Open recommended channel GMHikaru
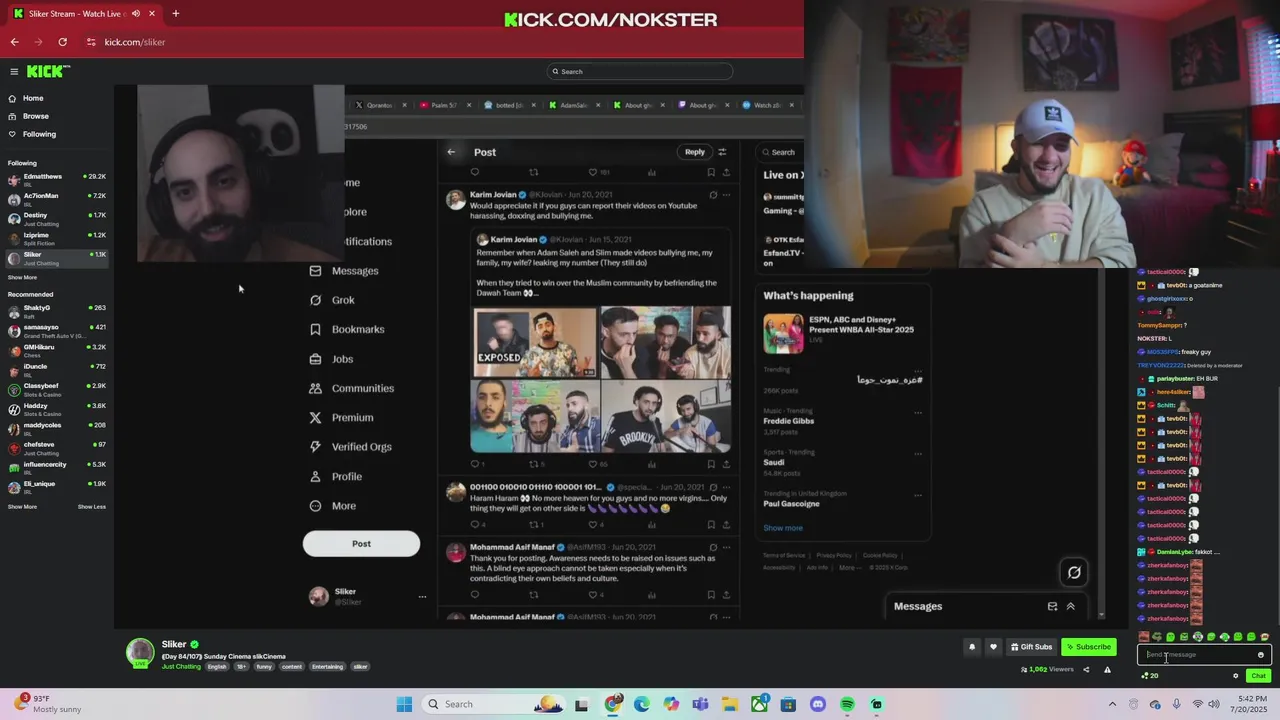Screen dimensions: 1280x720 coord(57,350)
